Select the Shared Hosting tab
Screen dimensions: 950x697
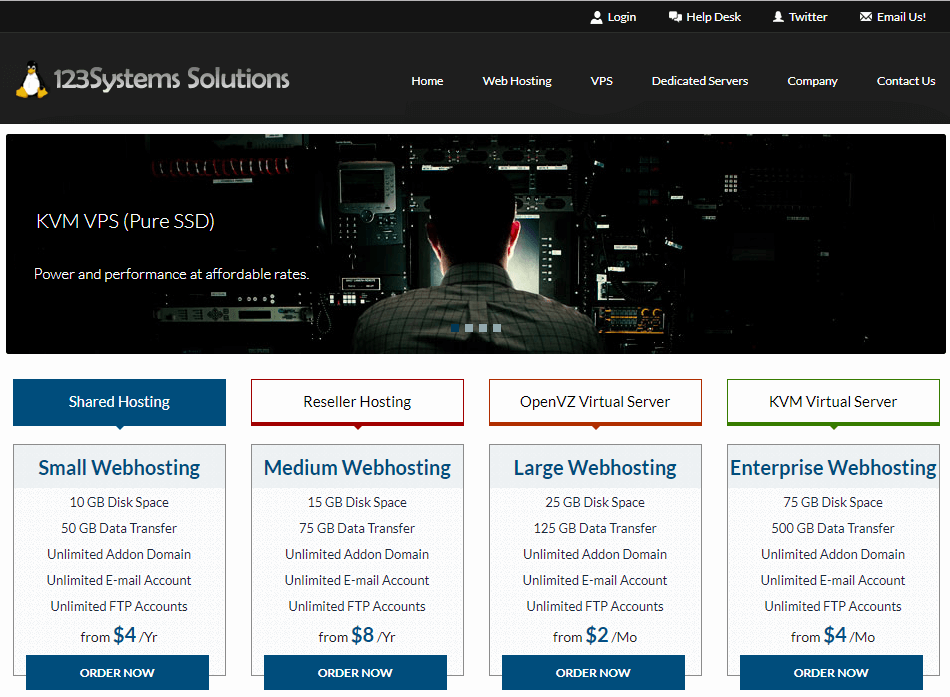pos(119,402)
